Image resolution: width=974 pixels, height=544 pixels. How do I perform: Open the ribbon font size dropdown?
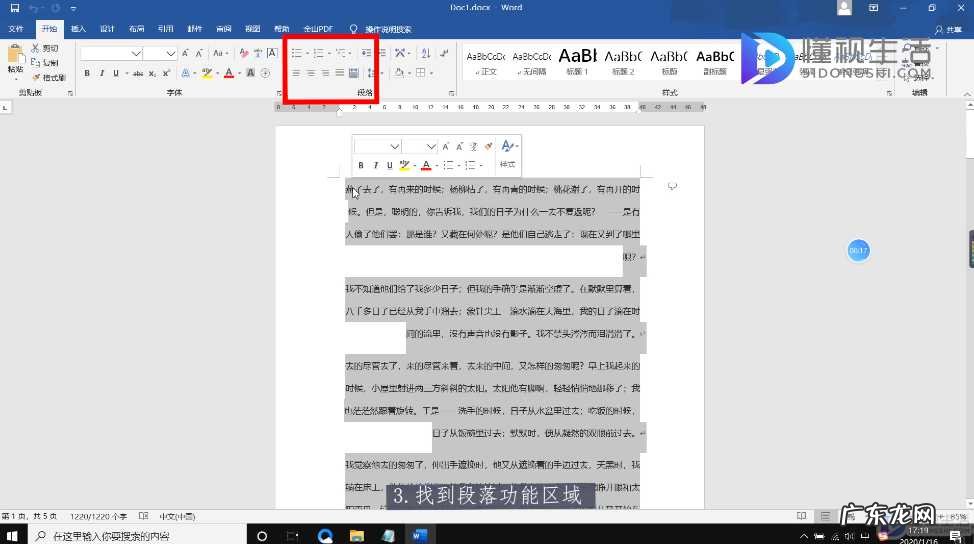[x=171, y=54]
